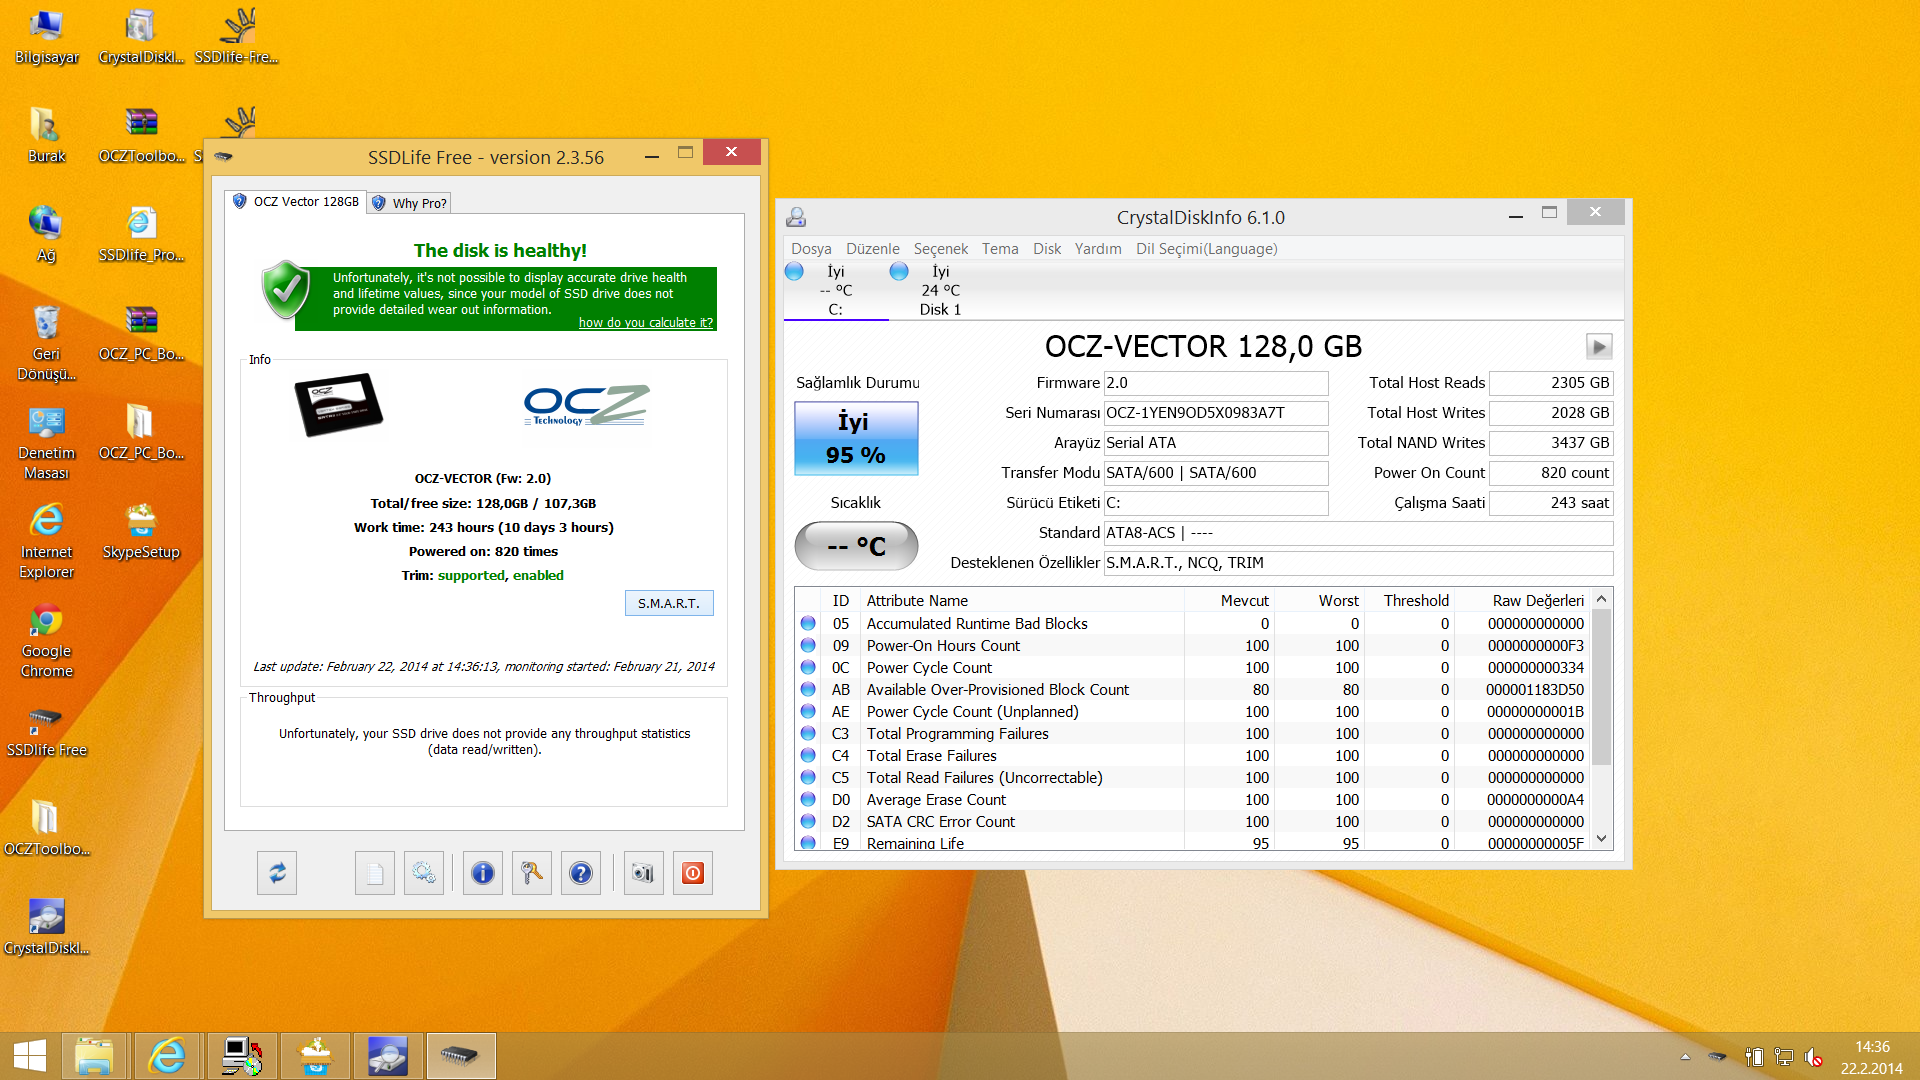The height and width of the screenshot is (1080, 1920).
Task: Click the İyi 95 % health status button
Action: pos(856,438)
